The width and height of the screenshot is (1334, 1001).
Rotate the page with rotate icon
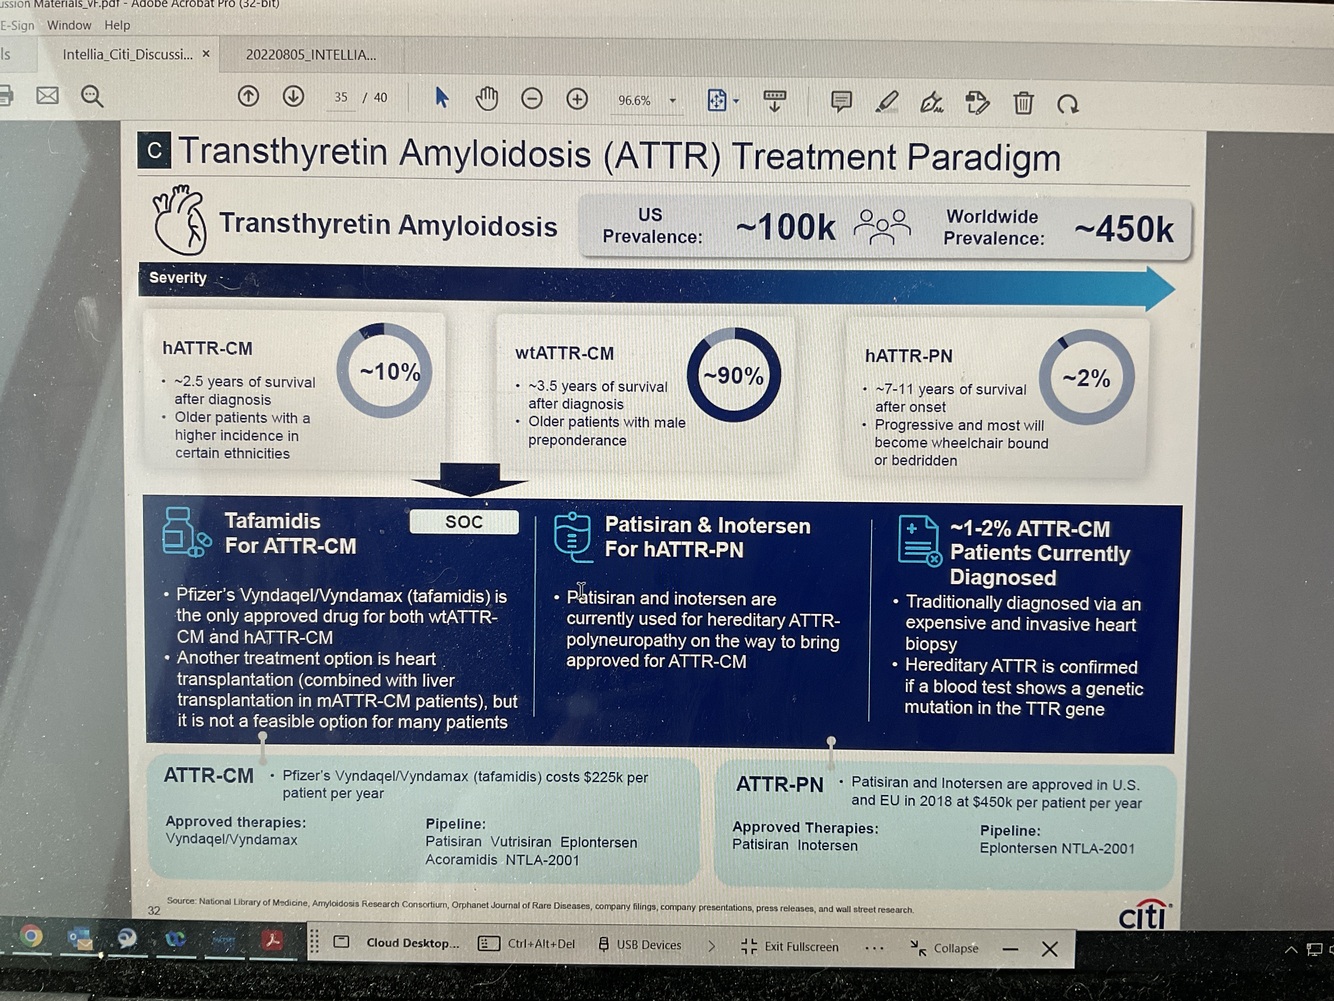(1068, 104)
